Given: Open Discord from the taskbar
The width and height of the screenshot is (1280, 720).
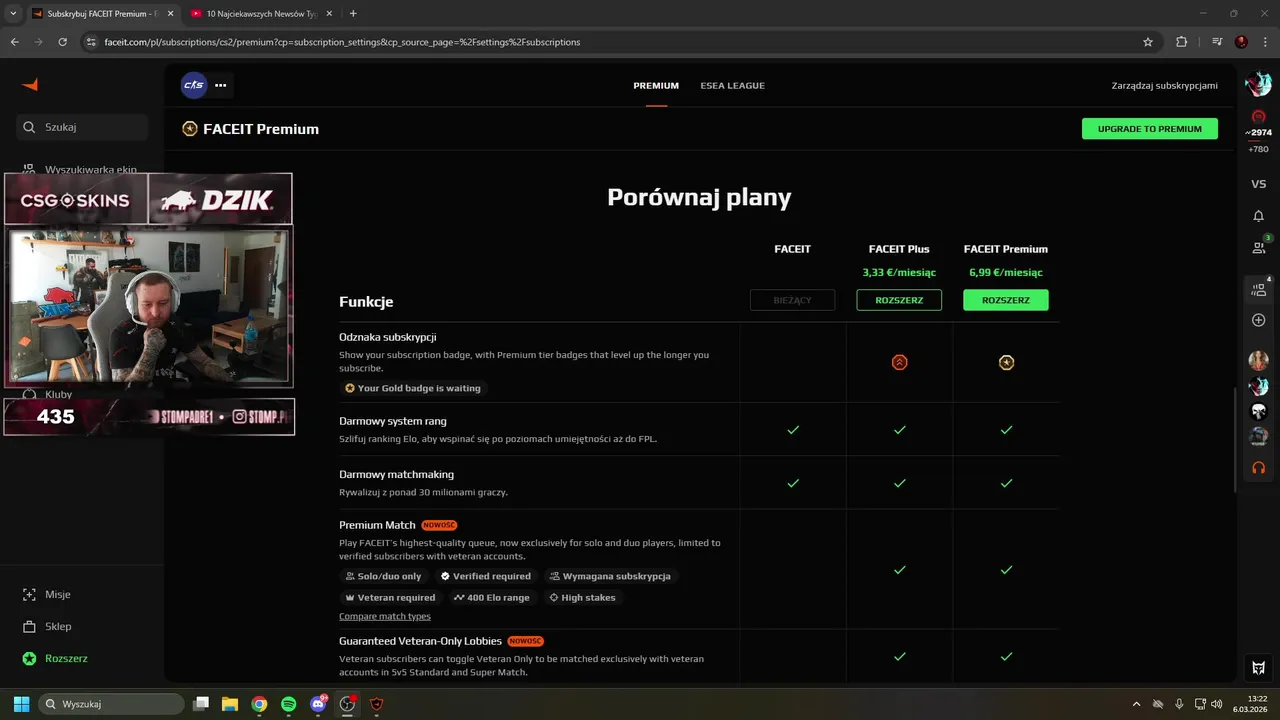Looking at the screenshot, I should coord(318,704).
